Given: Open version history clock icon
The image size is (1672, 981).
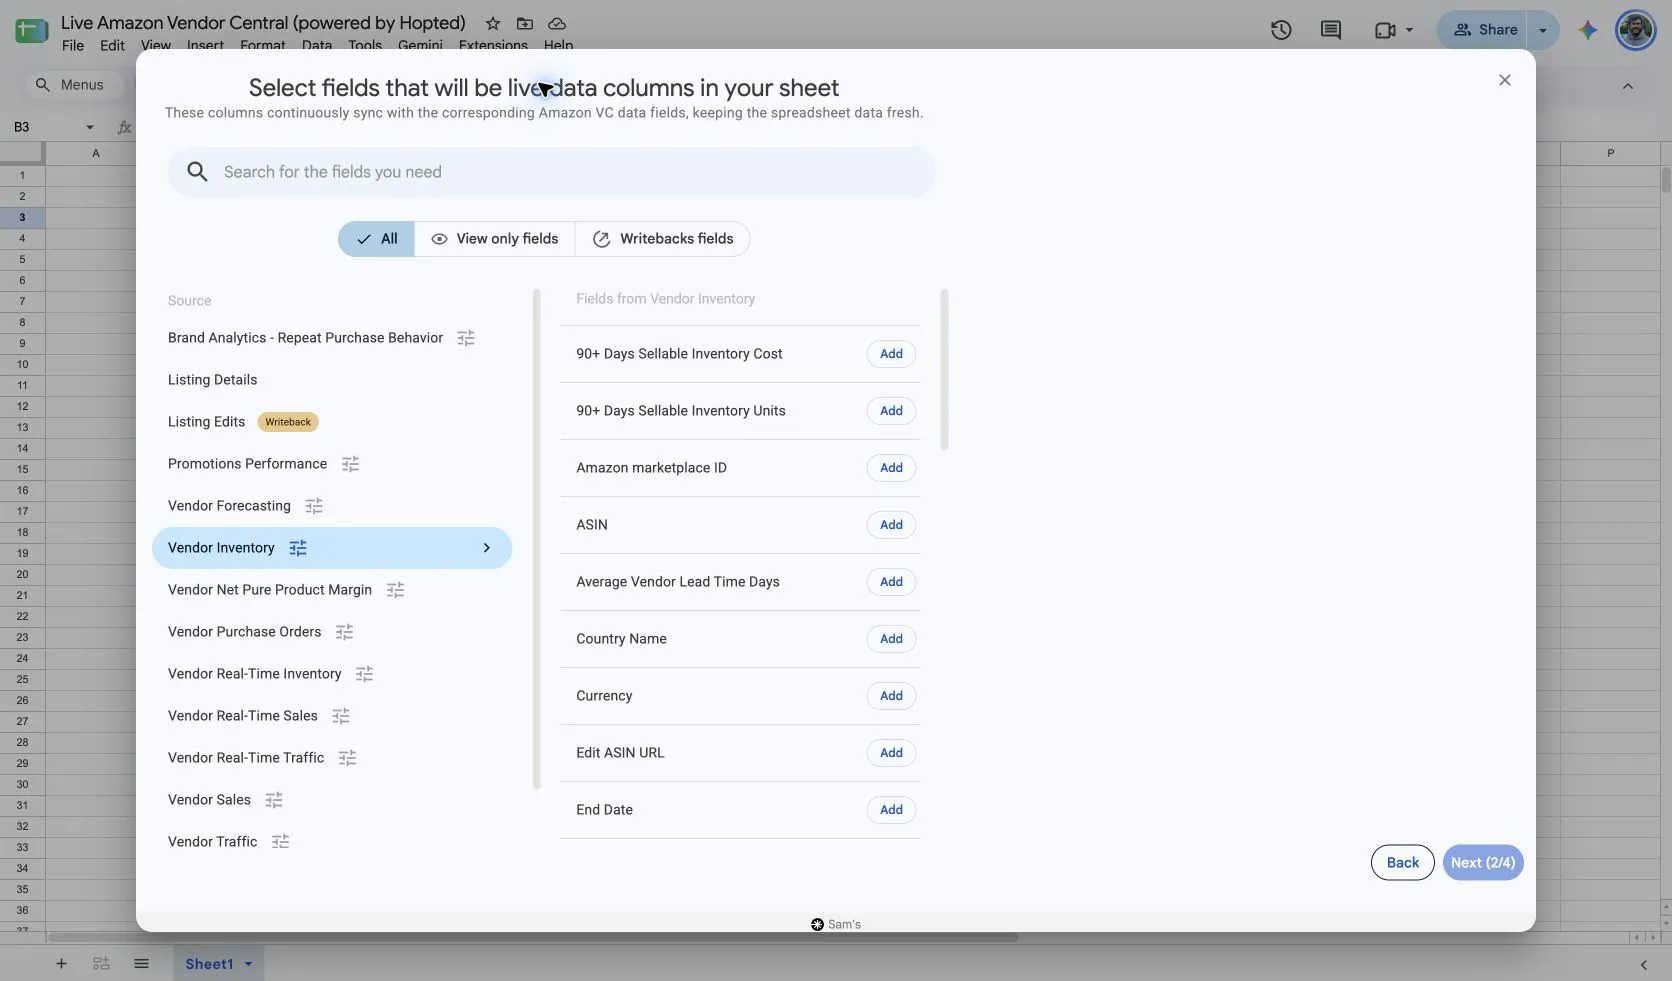Looking at the screenshot, I should (x=1281, y=30).
